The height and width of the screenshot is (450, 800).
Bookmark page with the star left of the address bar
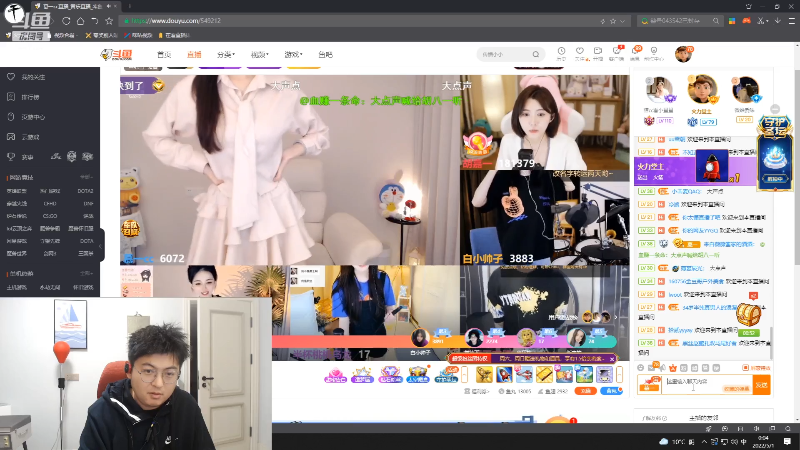[x=109, y=21]
